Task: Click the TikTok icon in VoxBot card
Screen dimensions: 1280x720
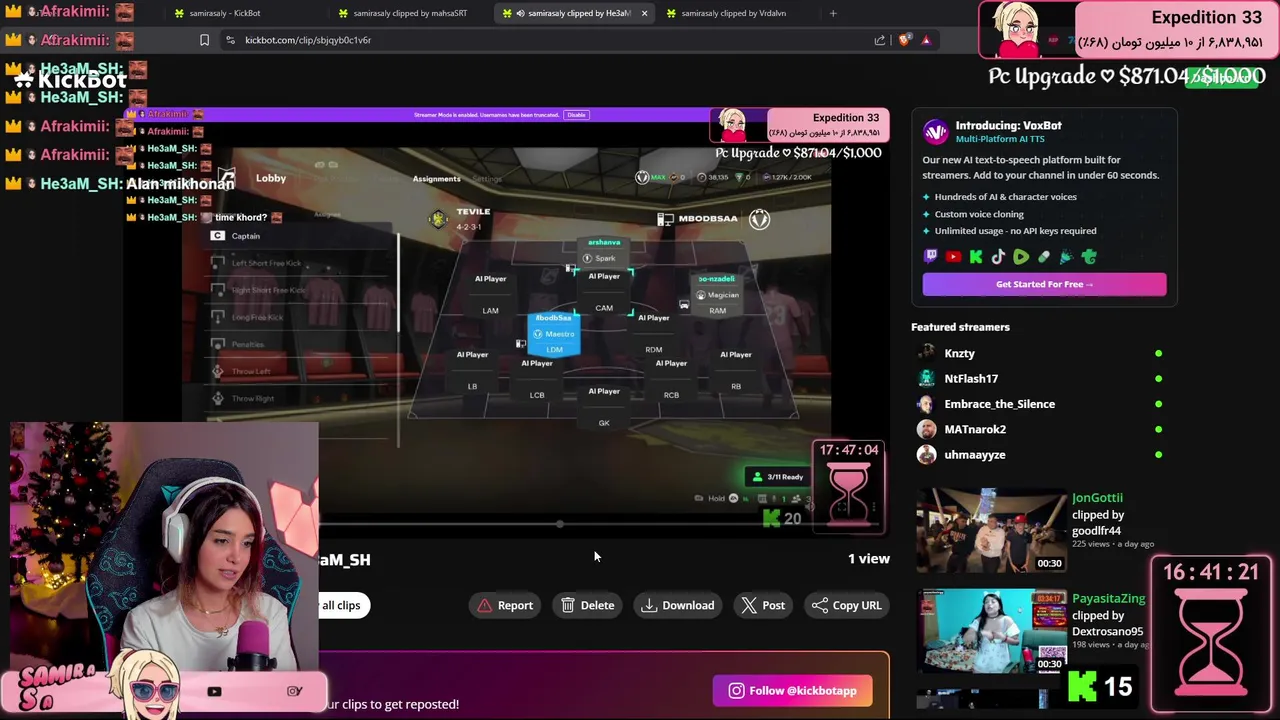Action: [x=998, y=257]
